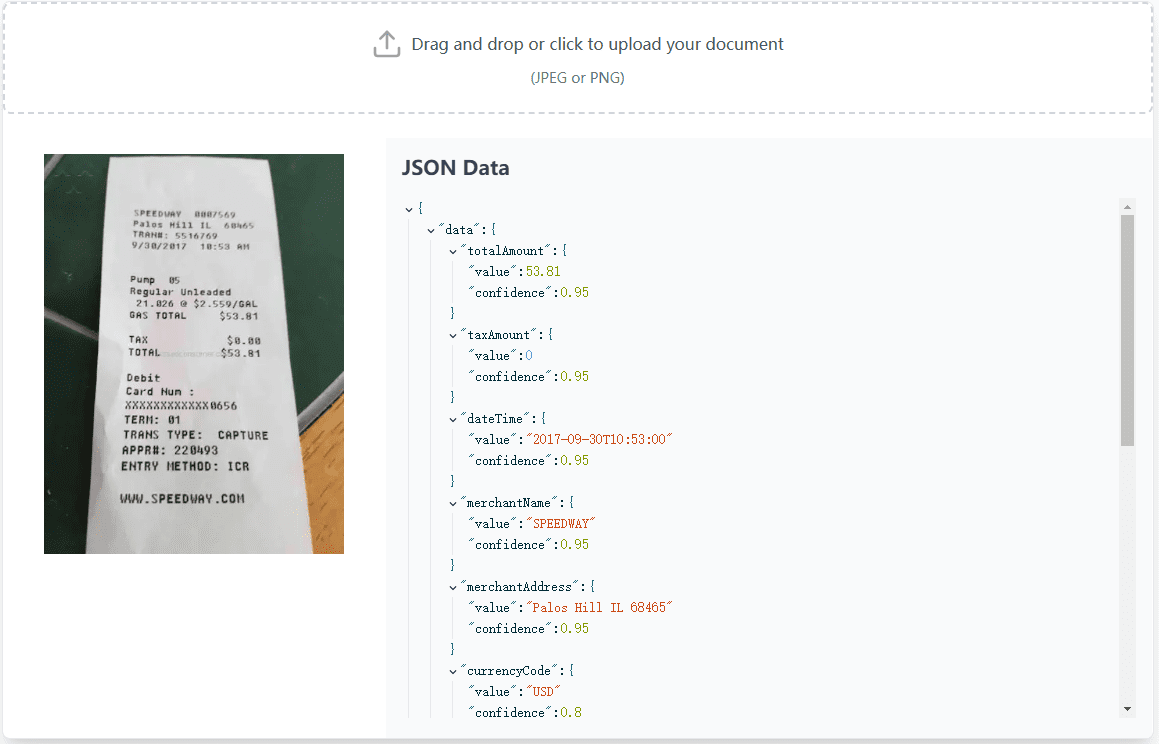Click the JSON panel scrollbar thumb
This screenshot has height=744, width=1159.
[x=1128, y=330]
